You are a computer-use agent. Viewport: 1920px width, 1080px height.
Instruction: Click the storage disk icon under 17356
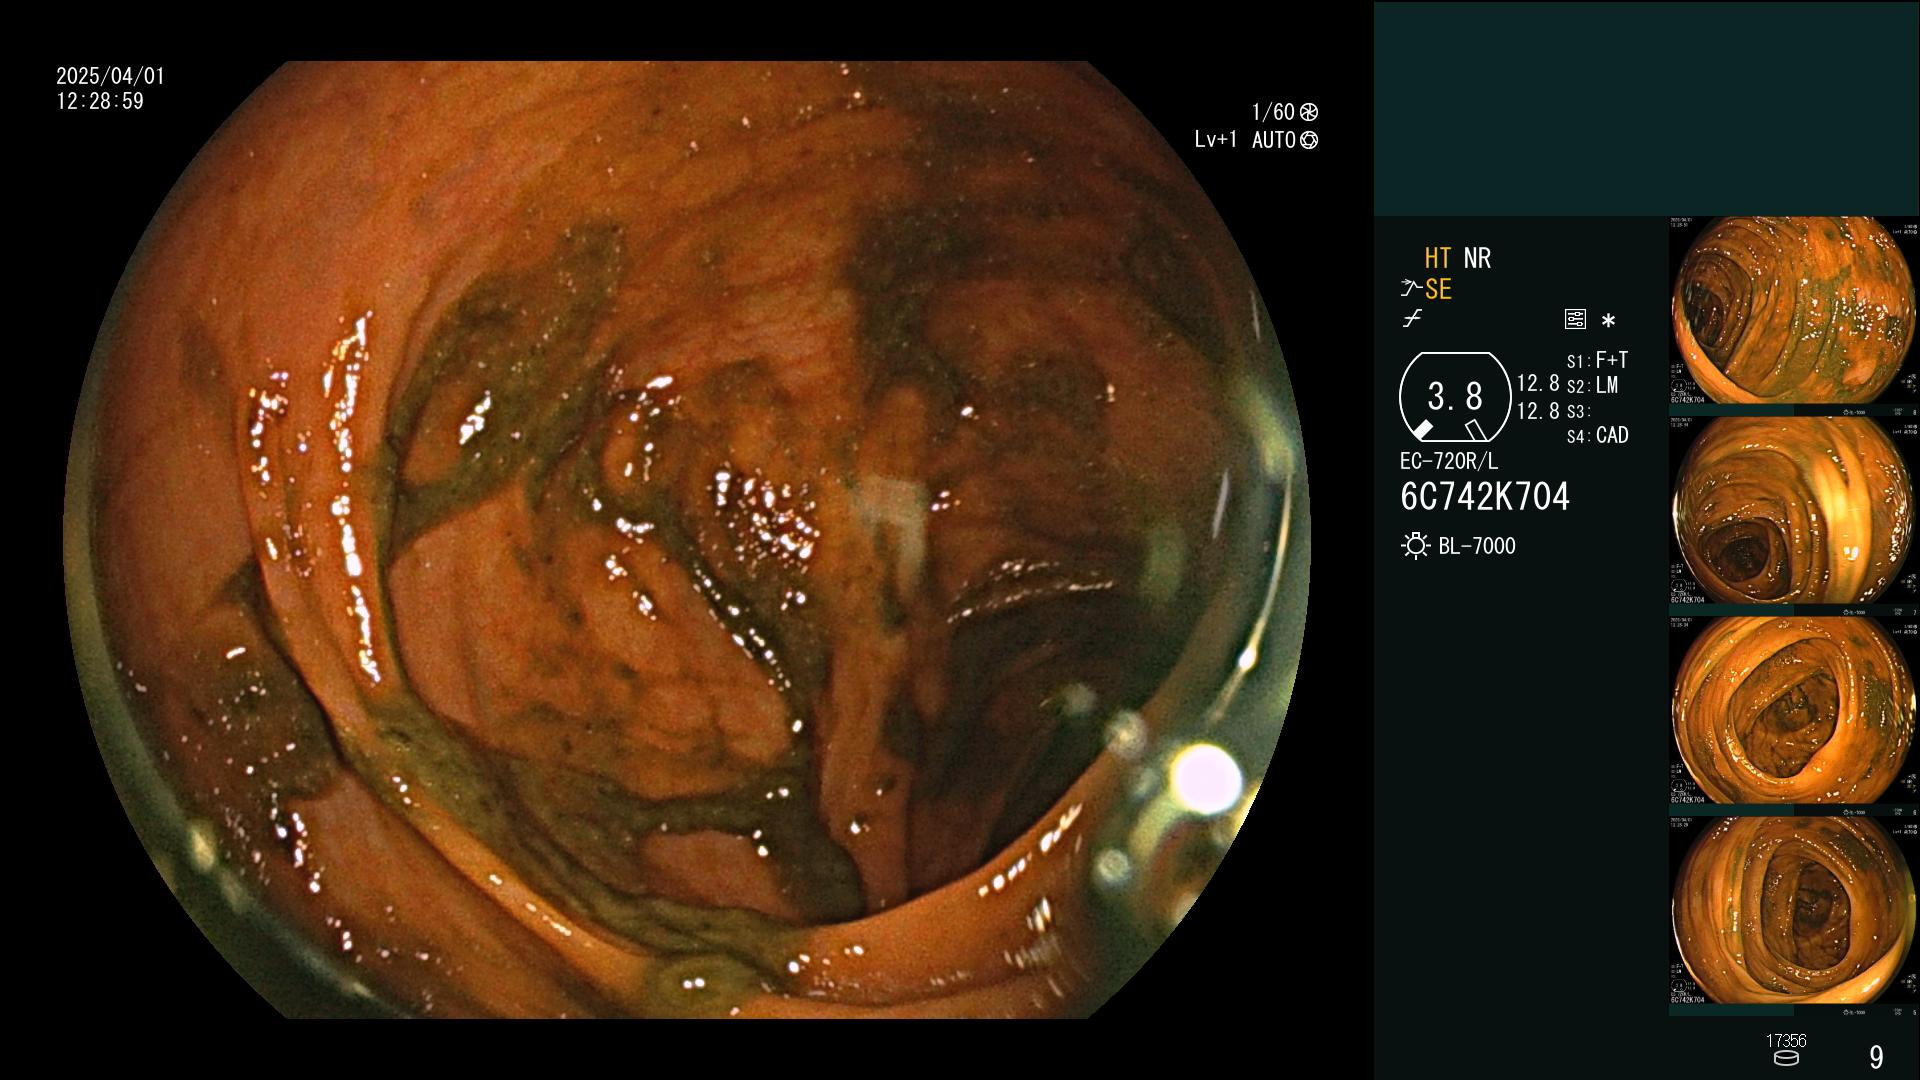1786,1058
